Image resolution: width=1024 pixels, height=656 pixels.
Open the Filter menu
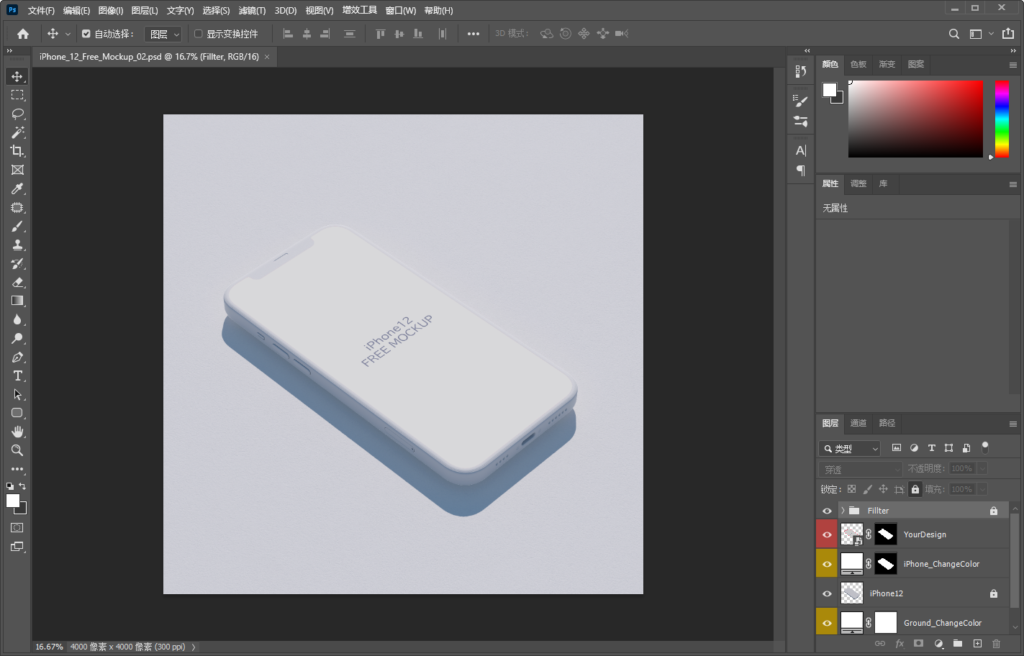tap(252, 10)
